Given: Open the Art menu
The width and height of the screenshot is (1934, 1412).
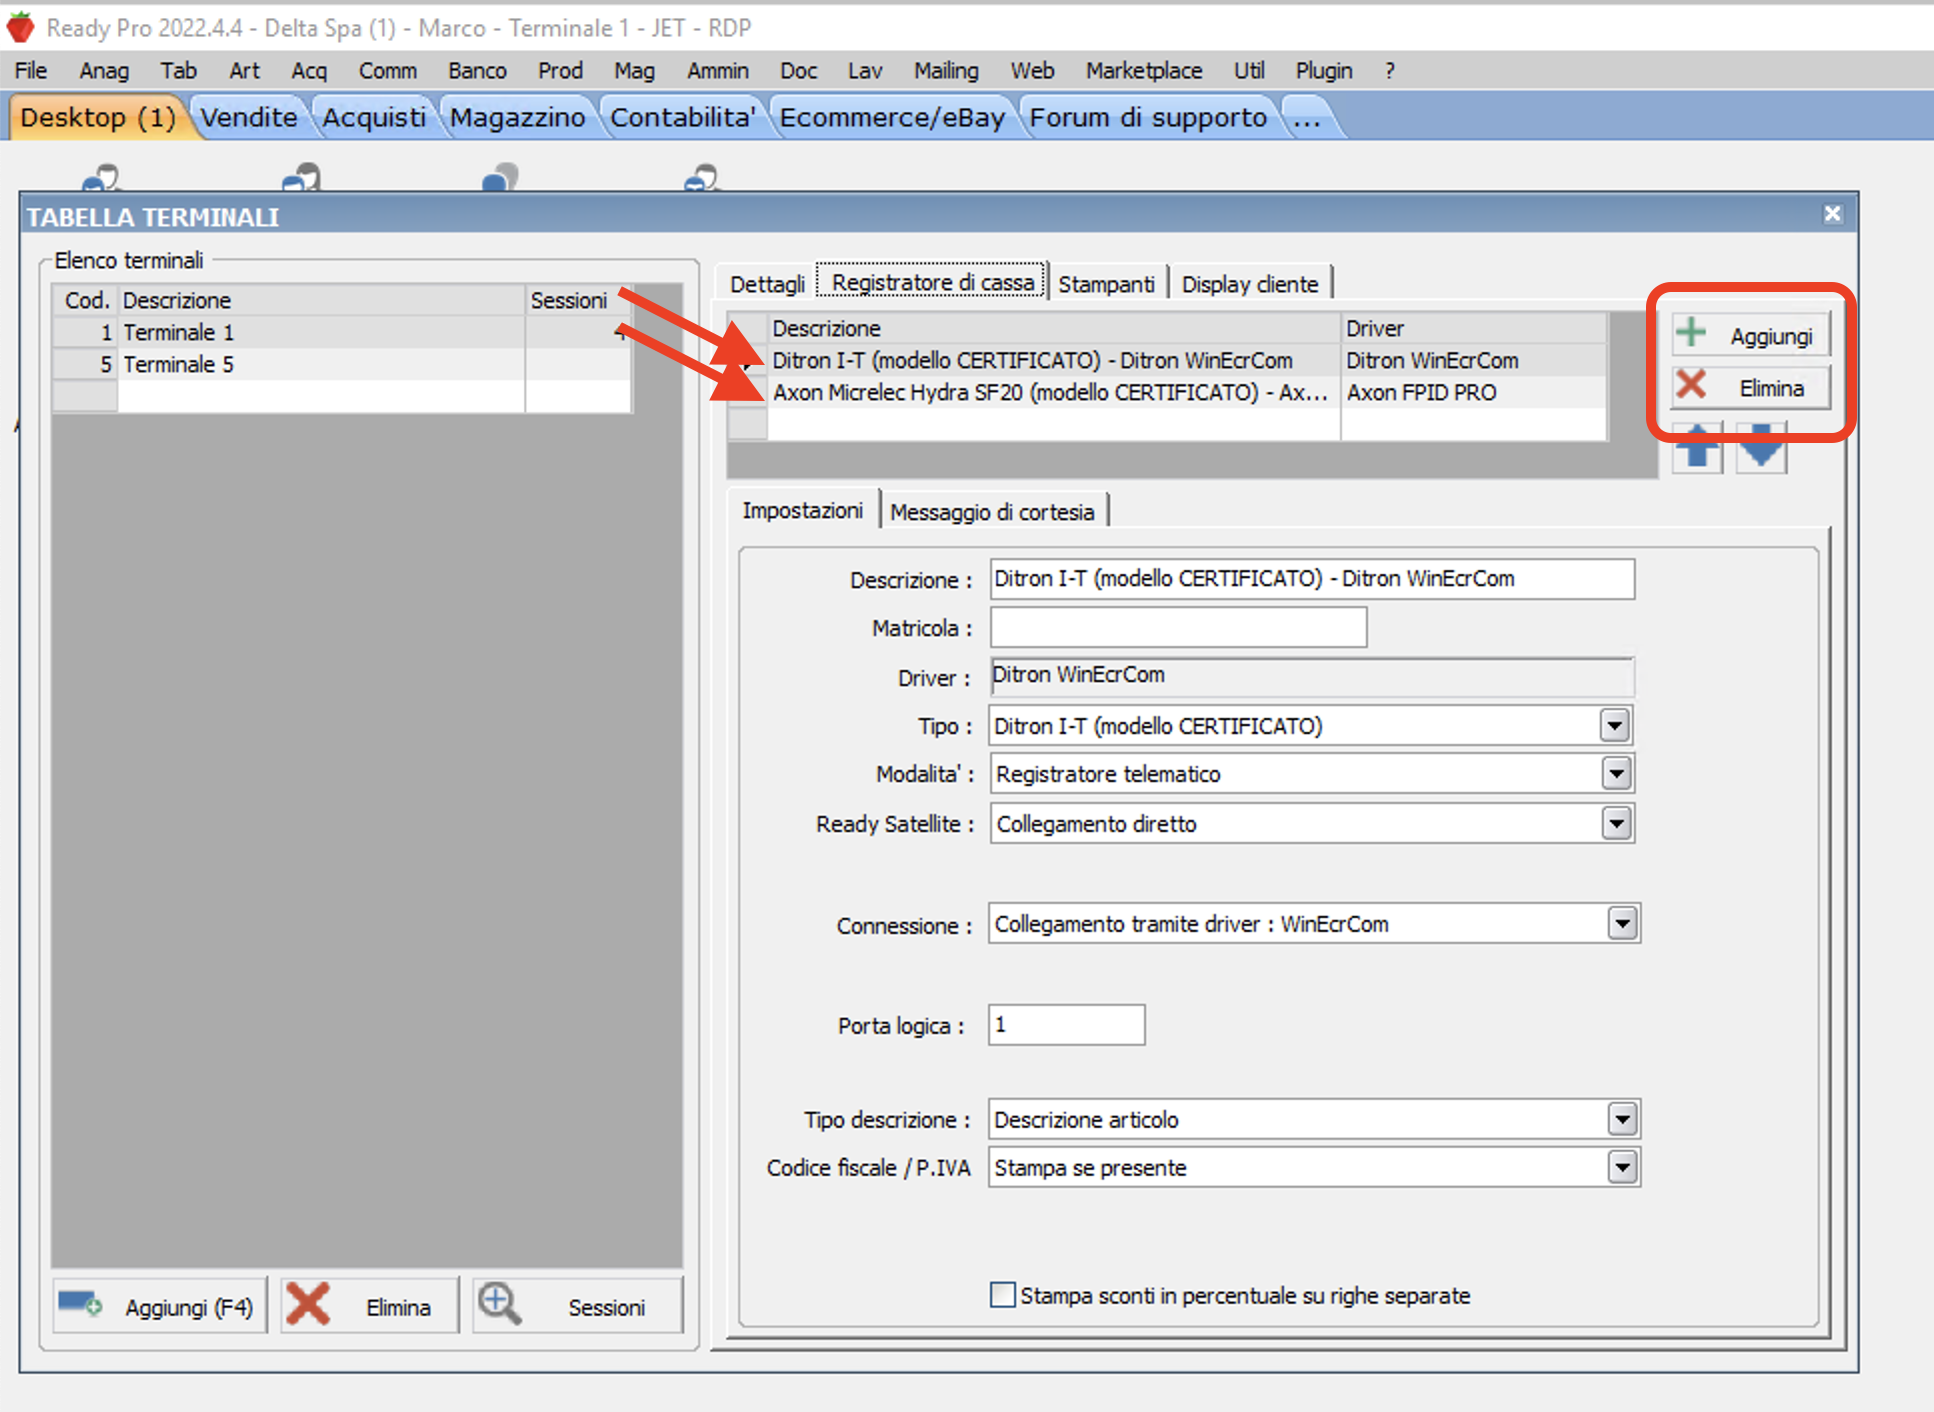Looking at the screenshot, I should [x=244, y=70].
